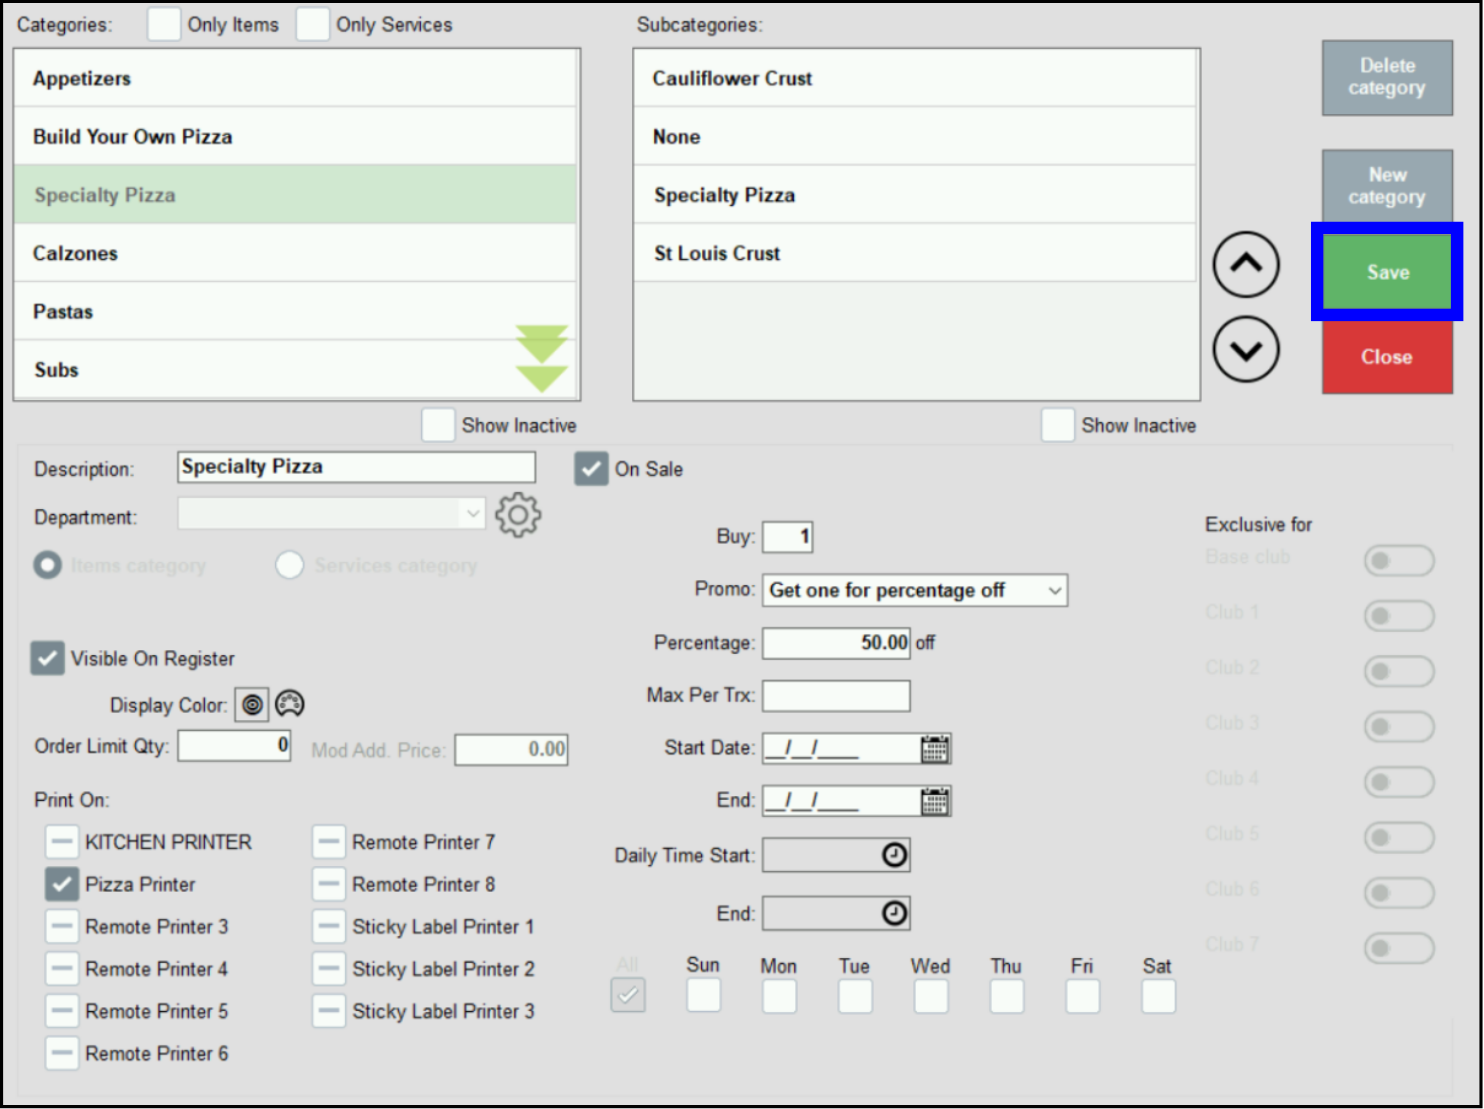Enable Remote Printer 7 checkbox
1484x1109 pixels.
click(329, 842)
